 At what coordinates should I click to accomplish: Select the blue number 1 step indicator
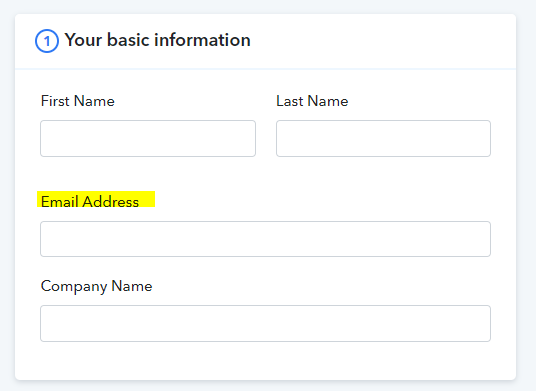tap(47, 41)
